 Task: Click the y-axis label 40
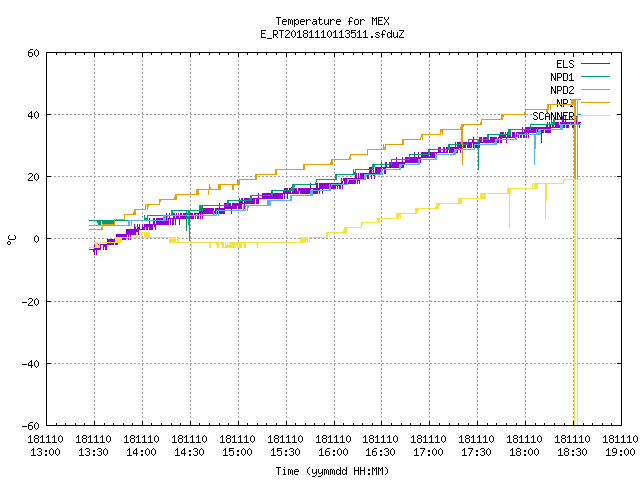(x=33, y=115)
